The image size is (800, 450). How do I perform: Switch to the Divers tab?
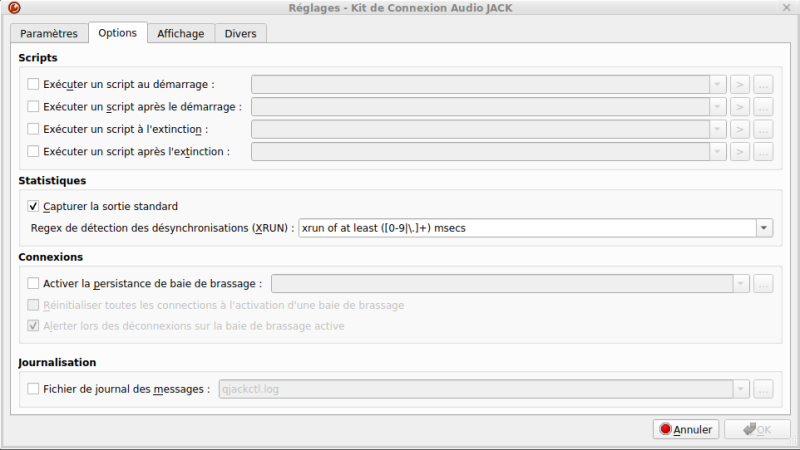(x=240, y=33)
